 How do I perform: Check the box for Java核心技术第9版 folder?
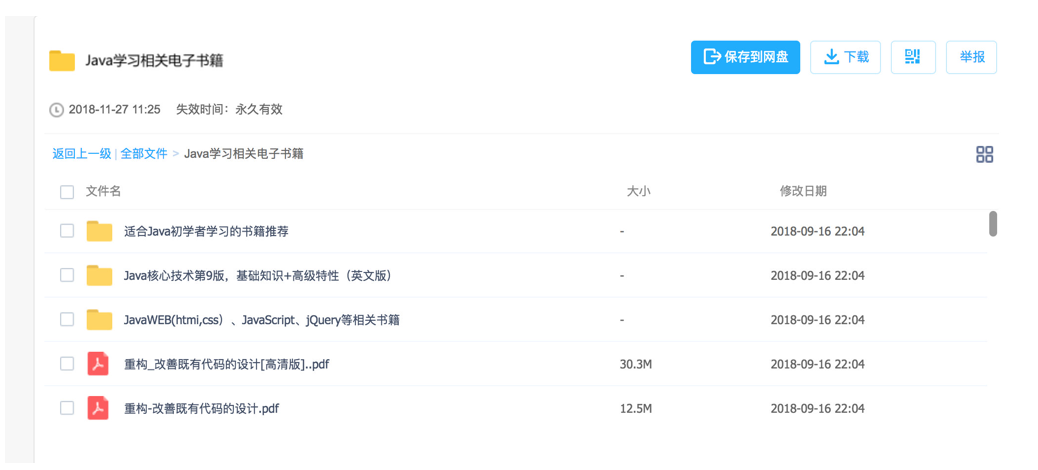(x=67, y=275)
